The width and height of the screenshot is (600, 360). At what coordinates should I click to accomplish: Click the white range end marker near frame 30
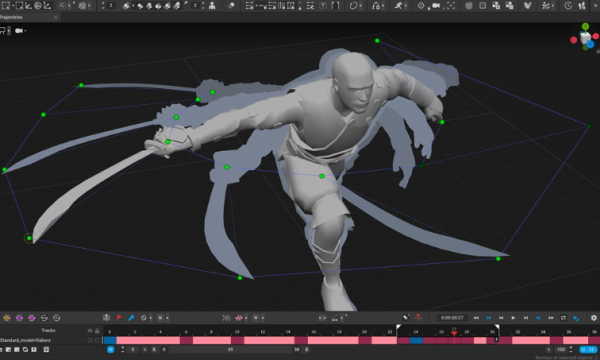[x=497, y=327]
